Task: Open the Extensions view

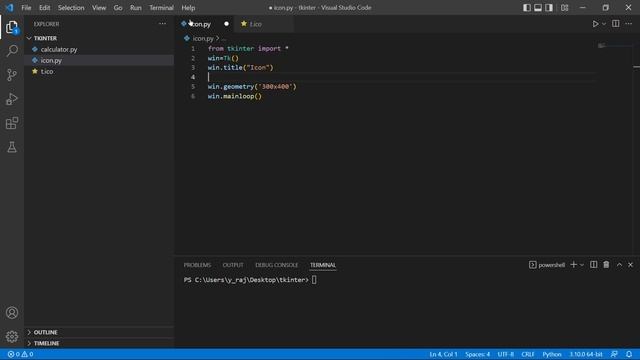Action: coord(12,123)
